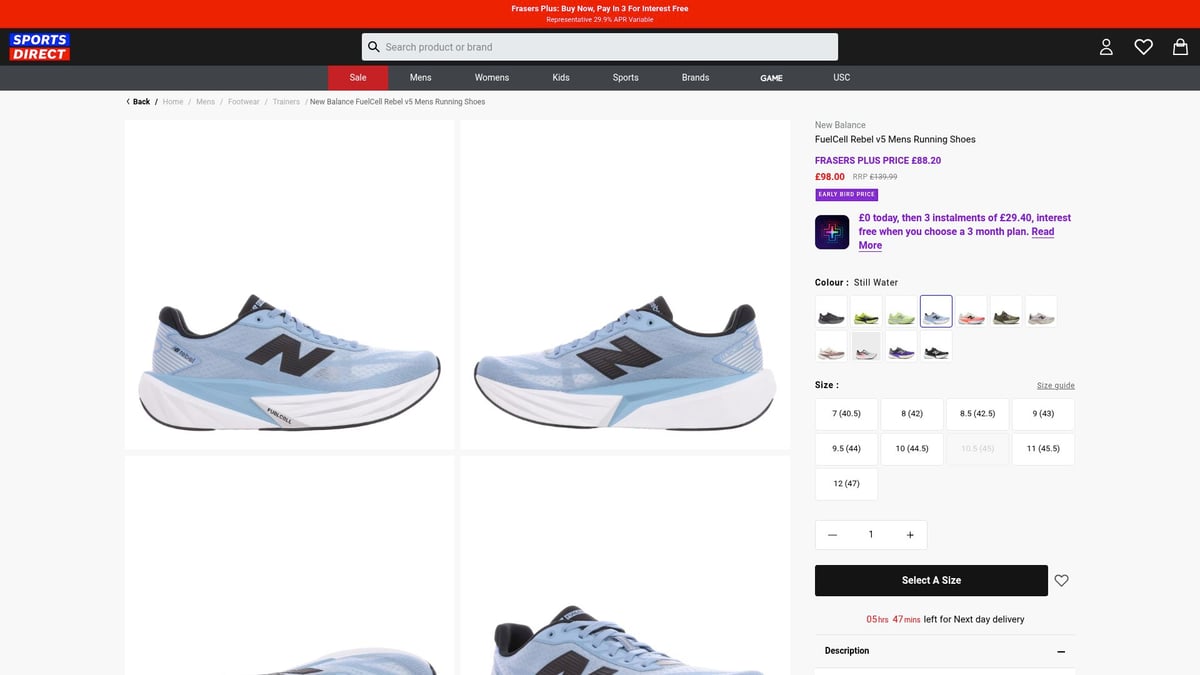Screen dimensions: 1200x675
Task: Click the Read More link
Action: [956, 238]
